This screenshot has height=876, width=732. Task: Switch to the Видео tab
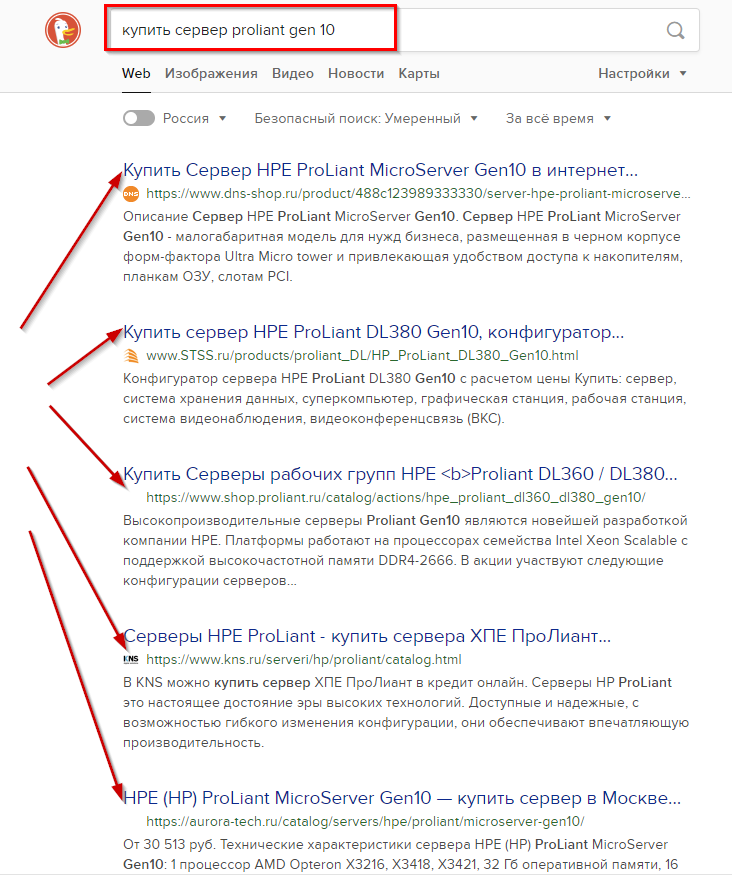tap(293, 74)
